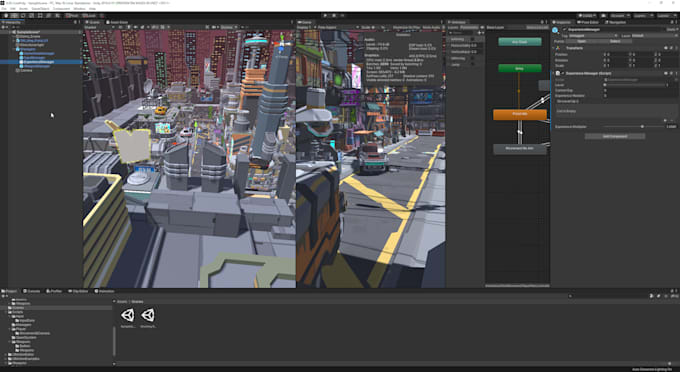
Task: Click the Experience Manager script icon
Action: click(558, 73)
